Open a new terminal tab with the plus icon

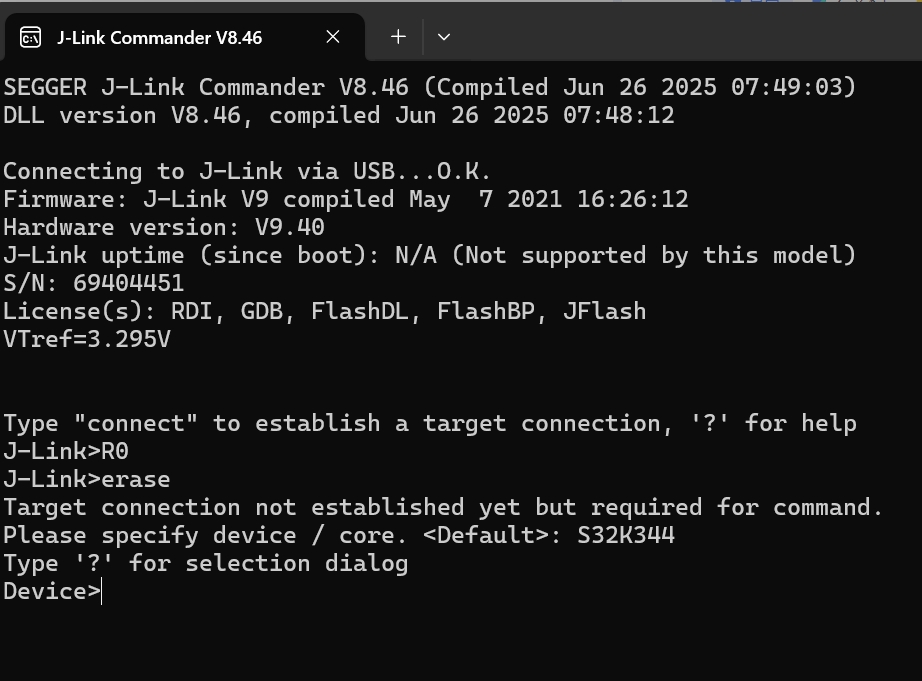click(x=397, y=37)
